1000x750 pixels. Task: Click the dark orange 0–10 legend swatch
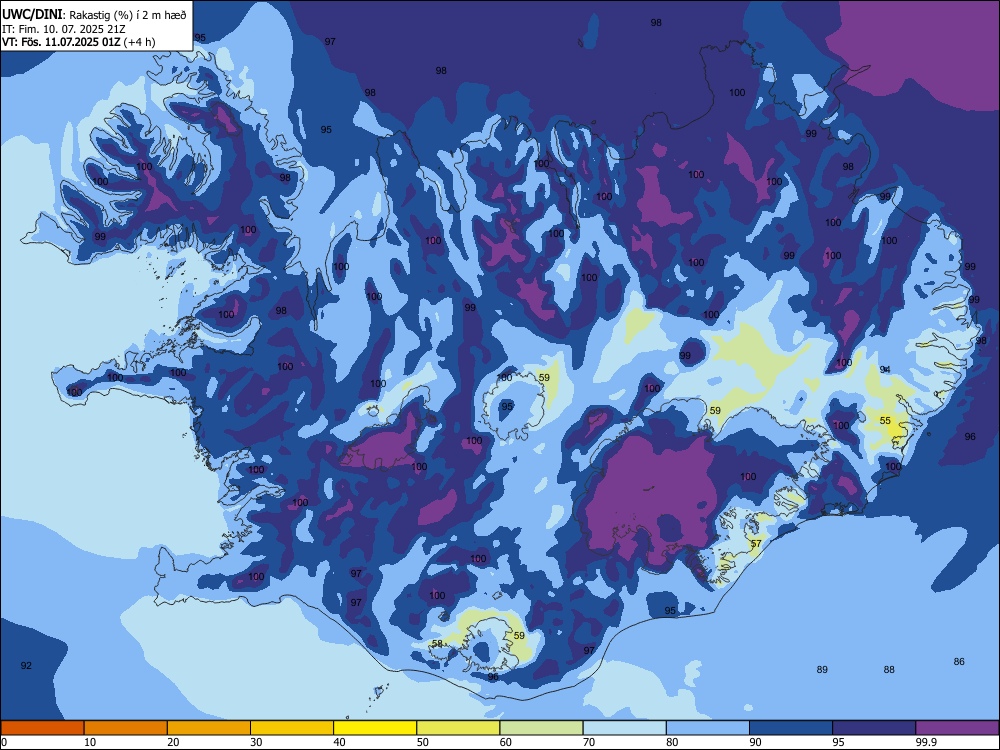[42, 728]
